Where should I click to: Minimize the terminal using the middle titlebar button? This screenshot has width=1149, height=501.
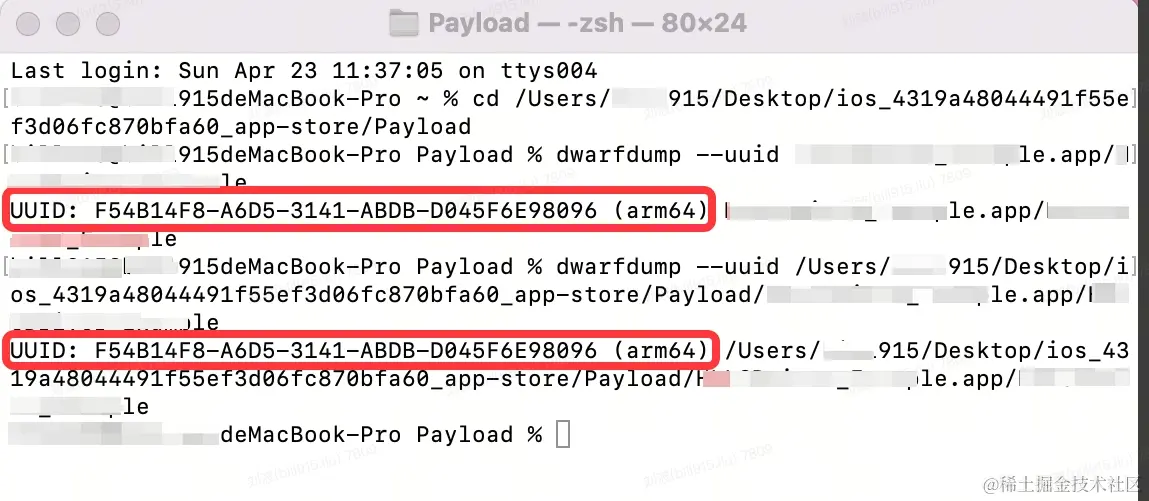click(x=68, y=24)
